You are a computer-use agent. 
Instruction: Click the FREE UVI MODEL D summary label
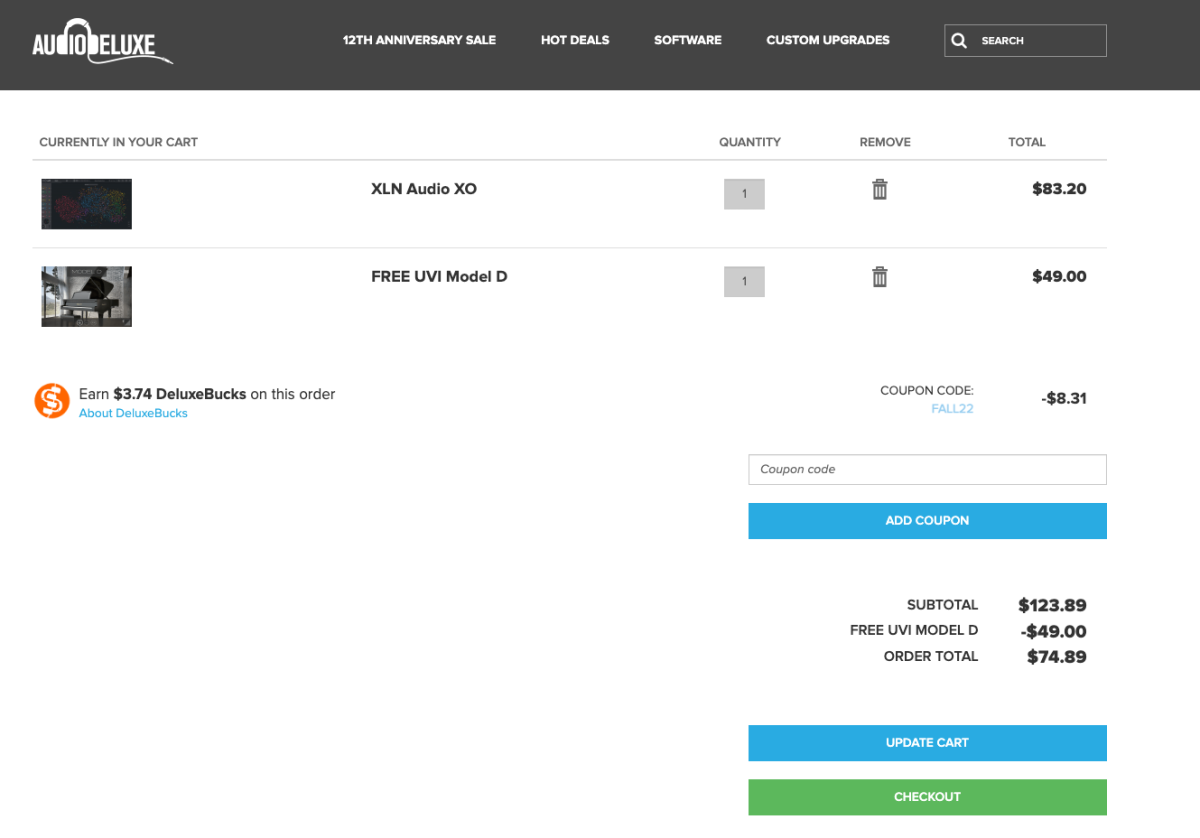click(x=914, y=630)
